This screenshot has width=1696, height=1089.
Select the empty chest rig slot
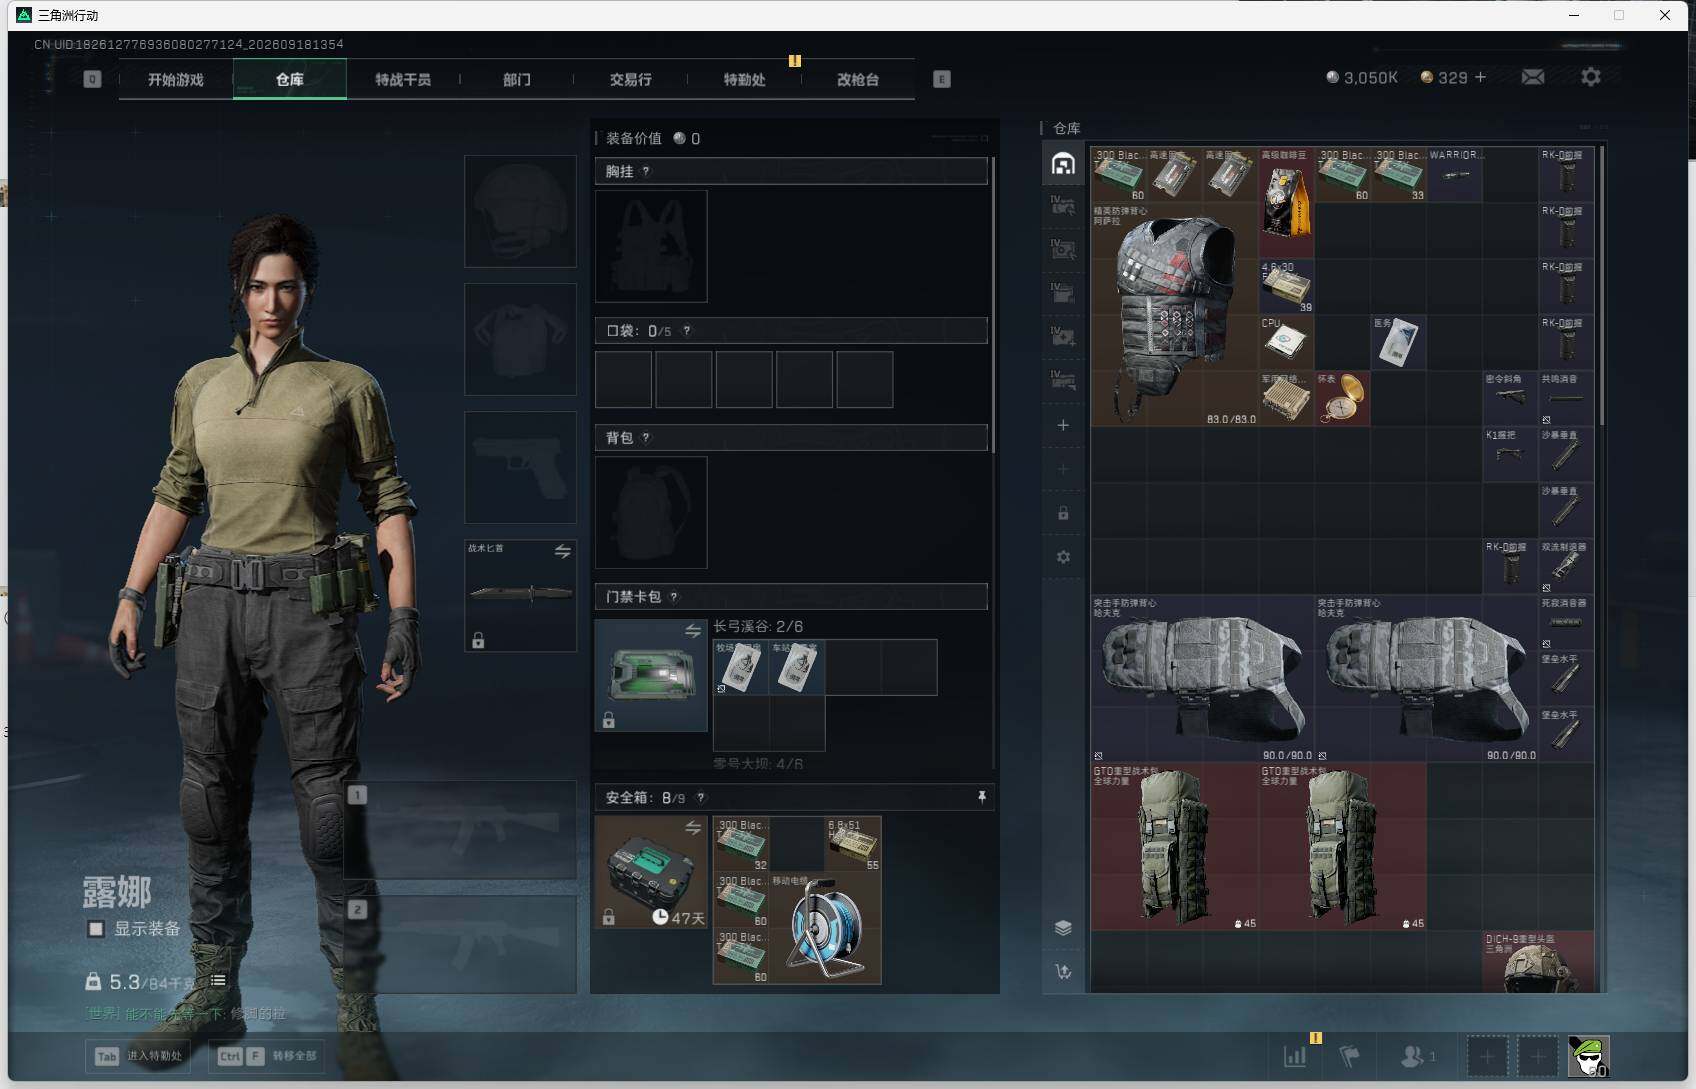pos(651,246)
